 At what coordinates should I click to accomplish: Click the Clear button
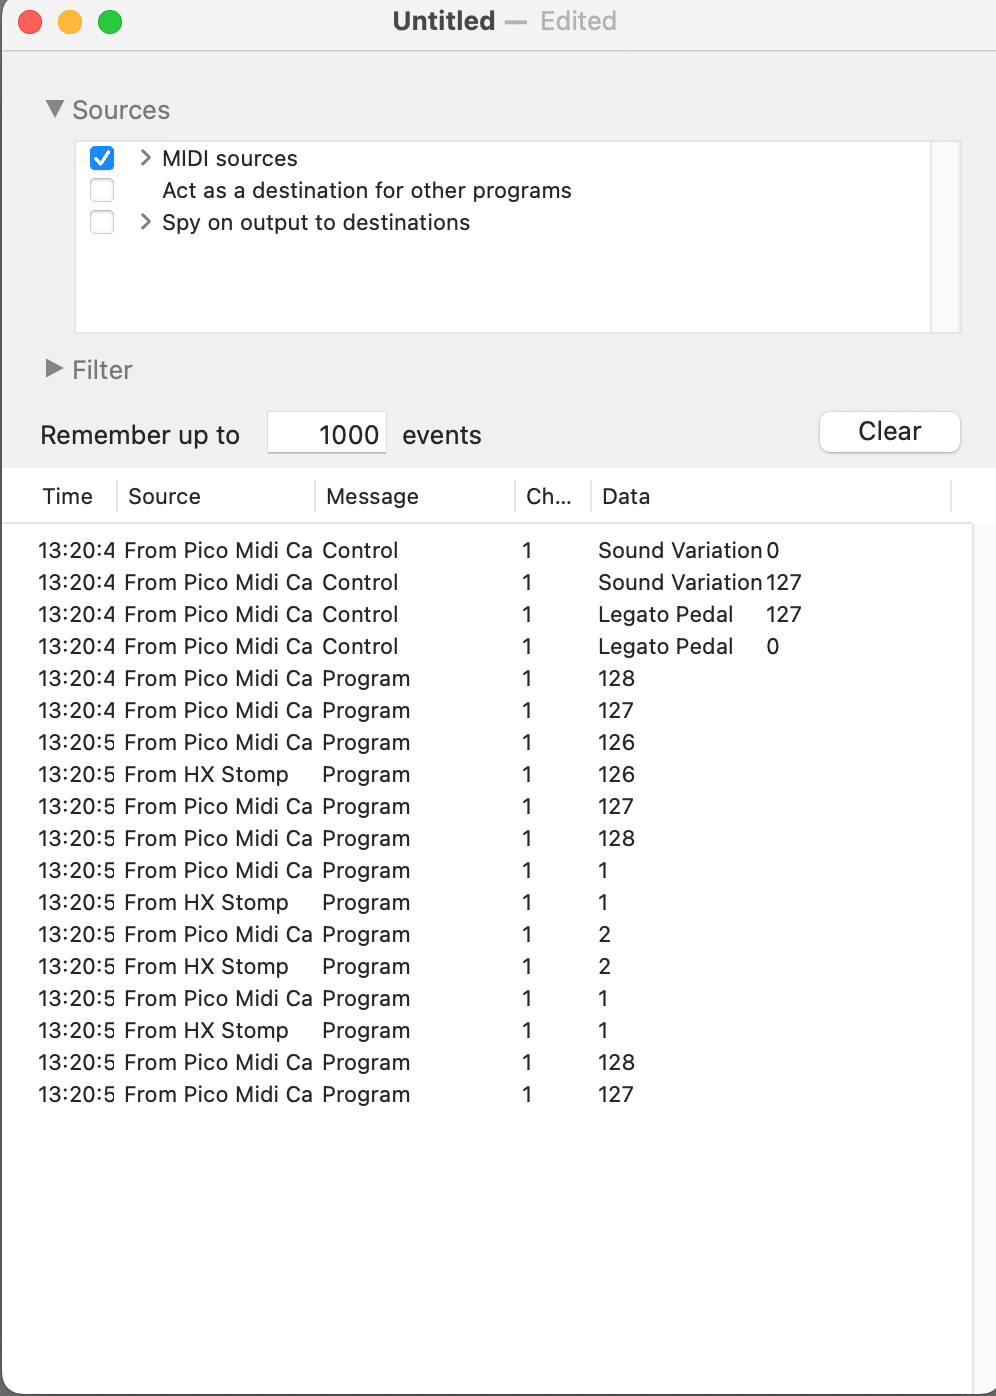(x=889, y=432)
